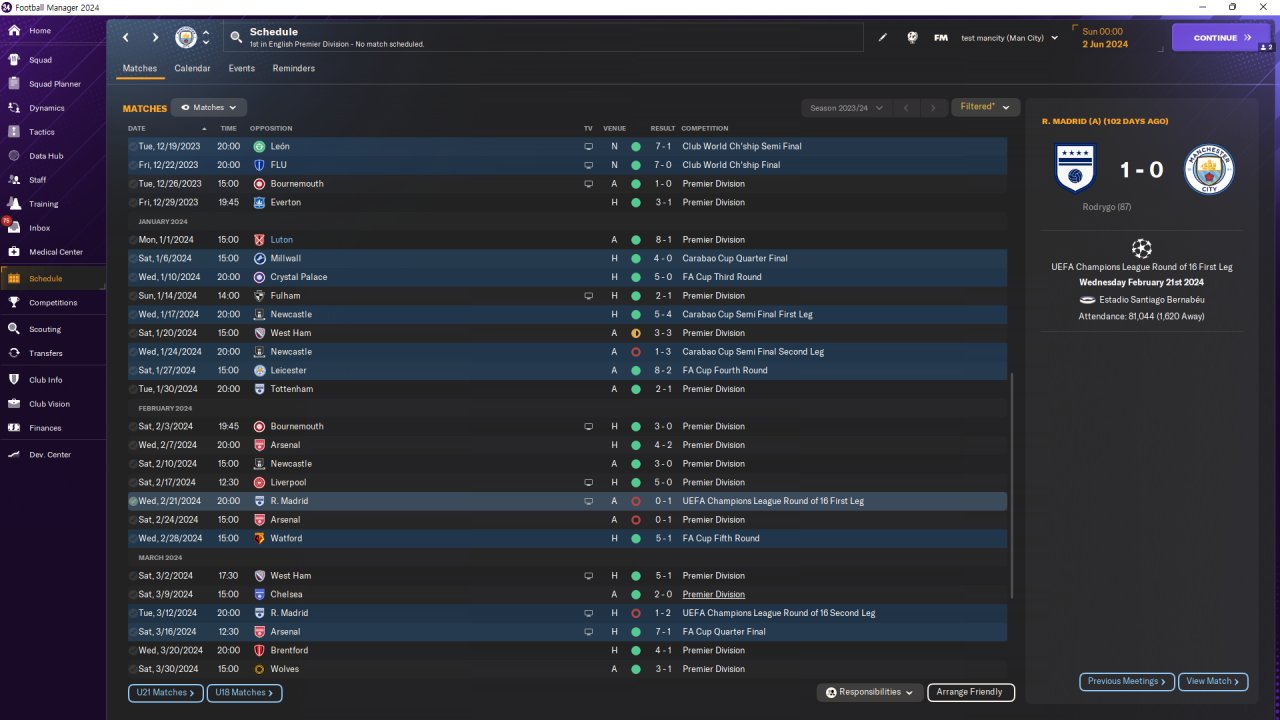Click the Luton team name link
The image size is (1280, 720).
pos(281,240)
